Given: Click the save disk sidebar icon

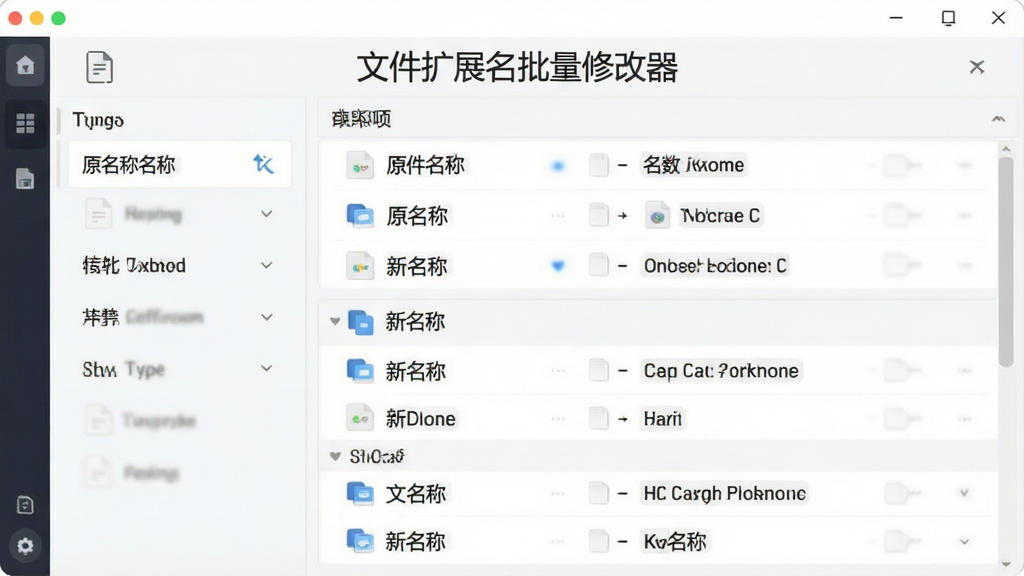Looking at the screenshot, I should coord(25,178).
